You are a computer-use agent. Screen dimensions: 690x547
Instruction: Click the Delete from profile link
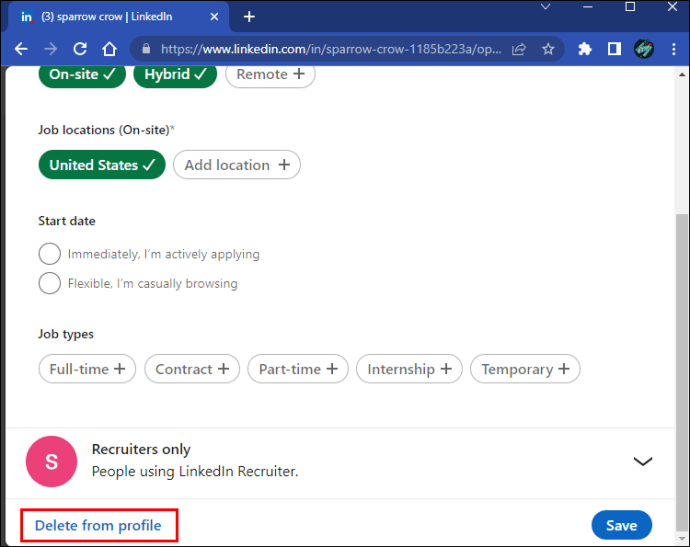tap(98, 525)
